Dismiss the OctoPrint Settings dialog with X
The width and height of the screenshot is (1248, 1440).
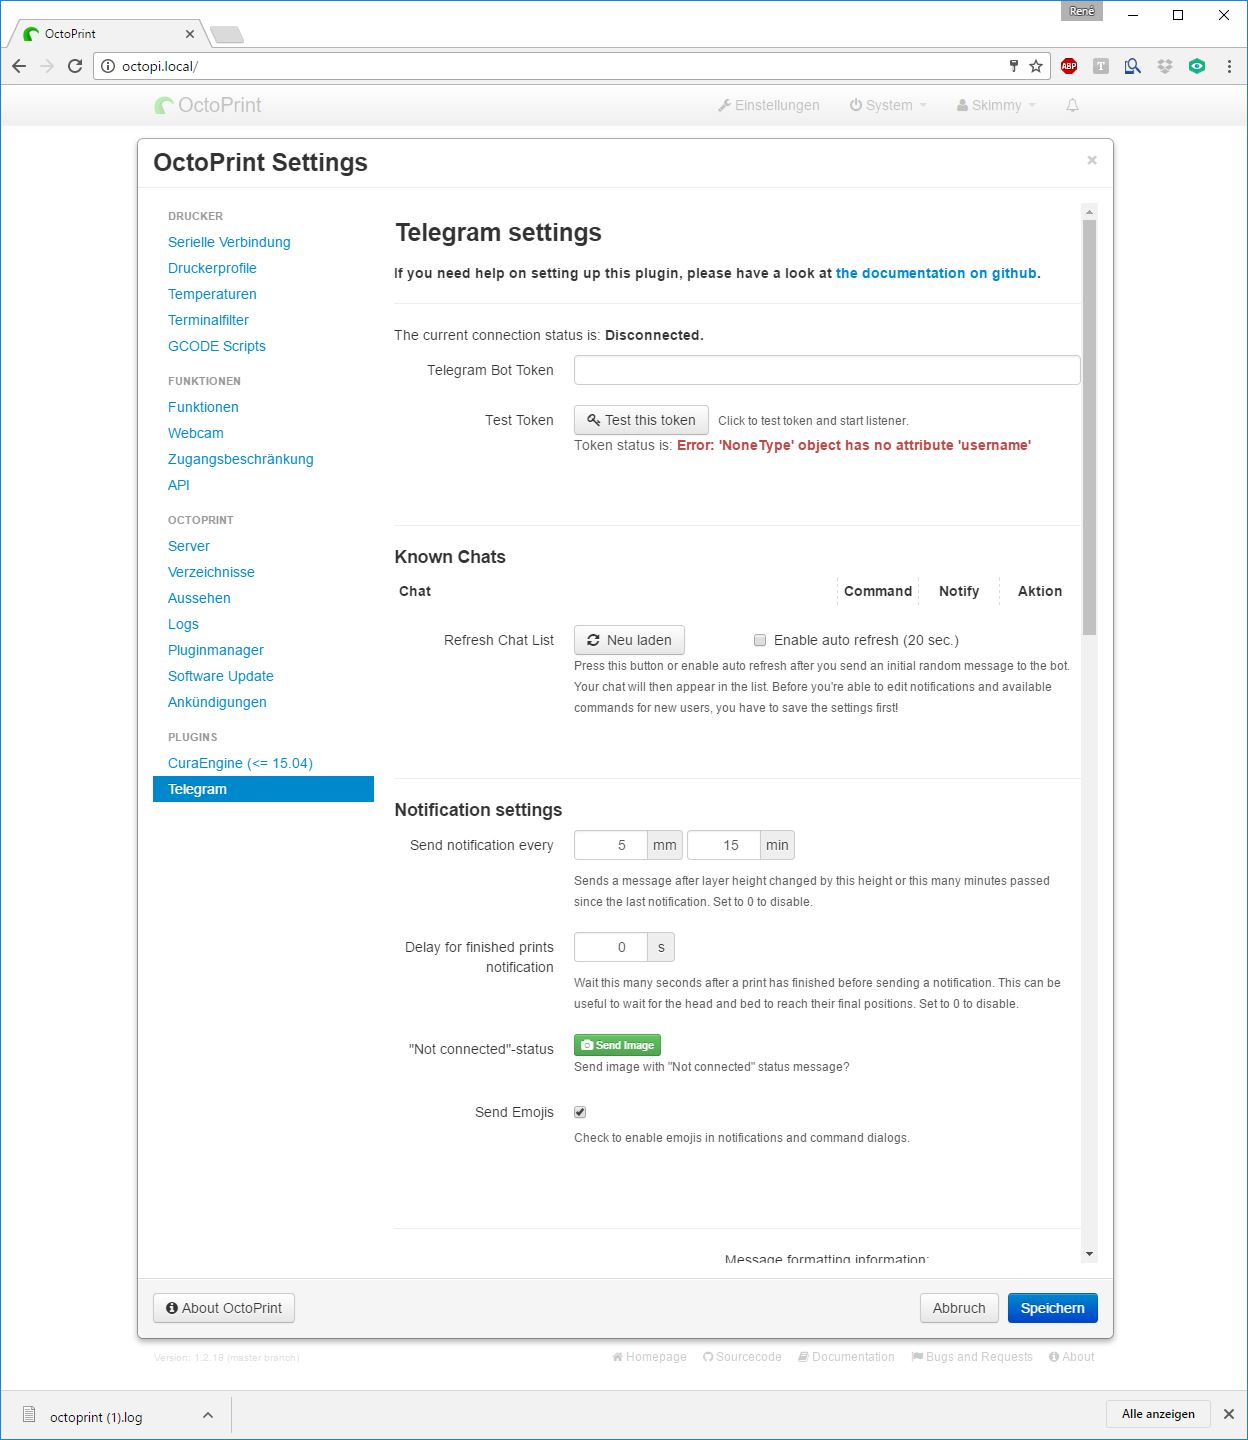[1092, 160]
